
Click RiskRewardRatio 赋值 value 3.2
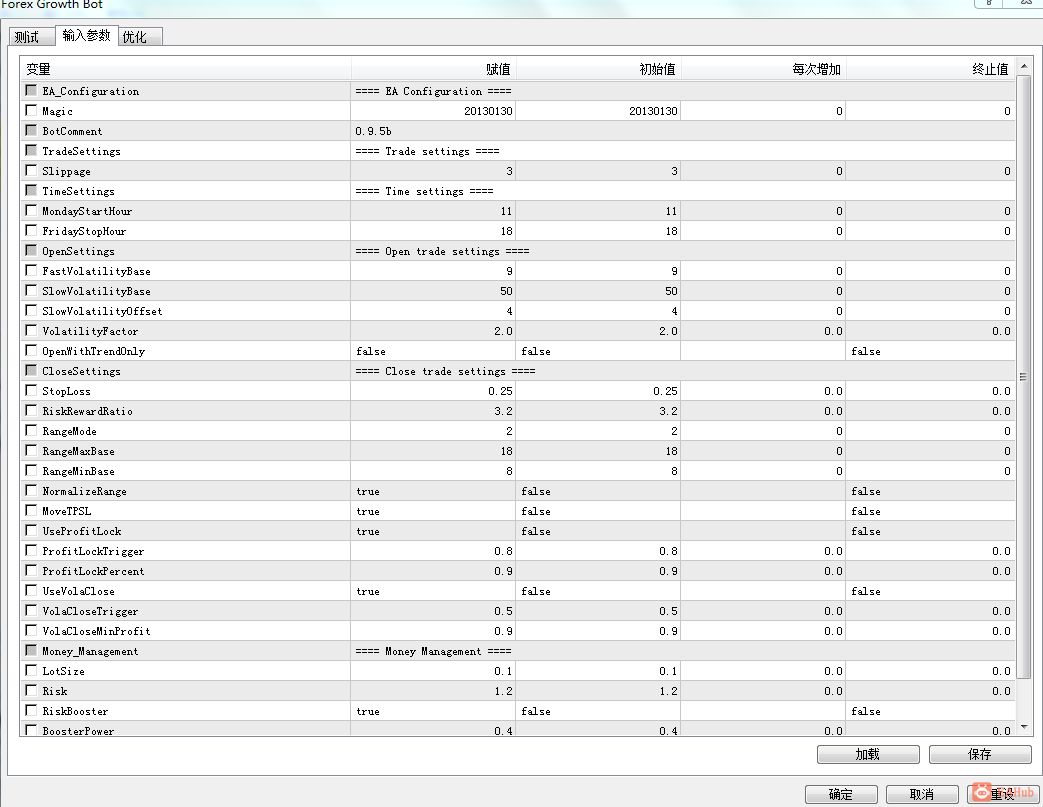point(503,411)
